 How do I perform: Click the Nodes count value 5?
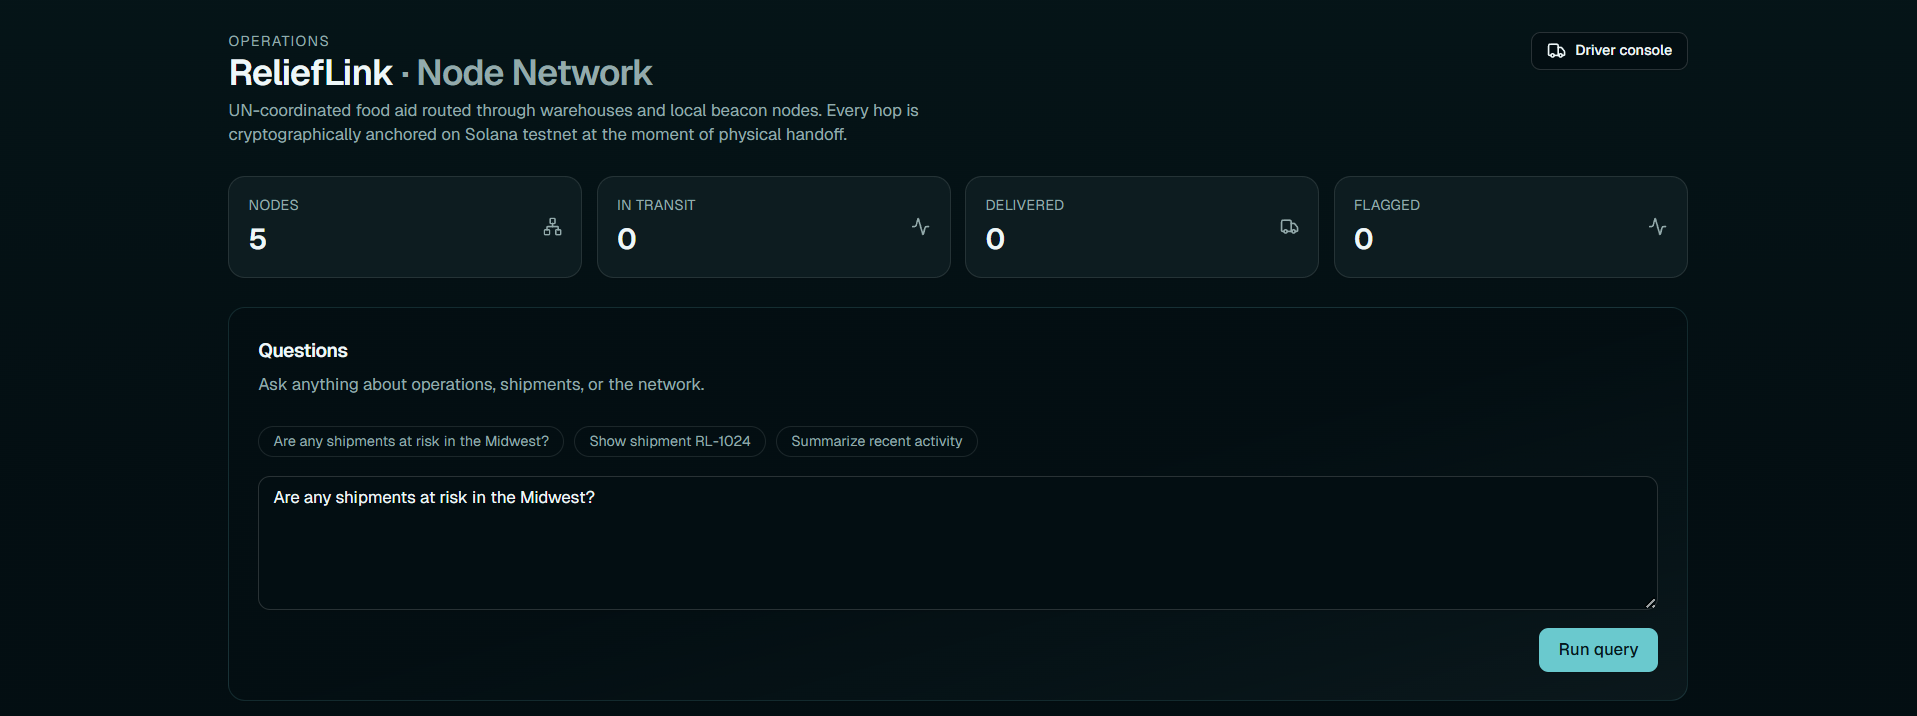click(258, 239)
